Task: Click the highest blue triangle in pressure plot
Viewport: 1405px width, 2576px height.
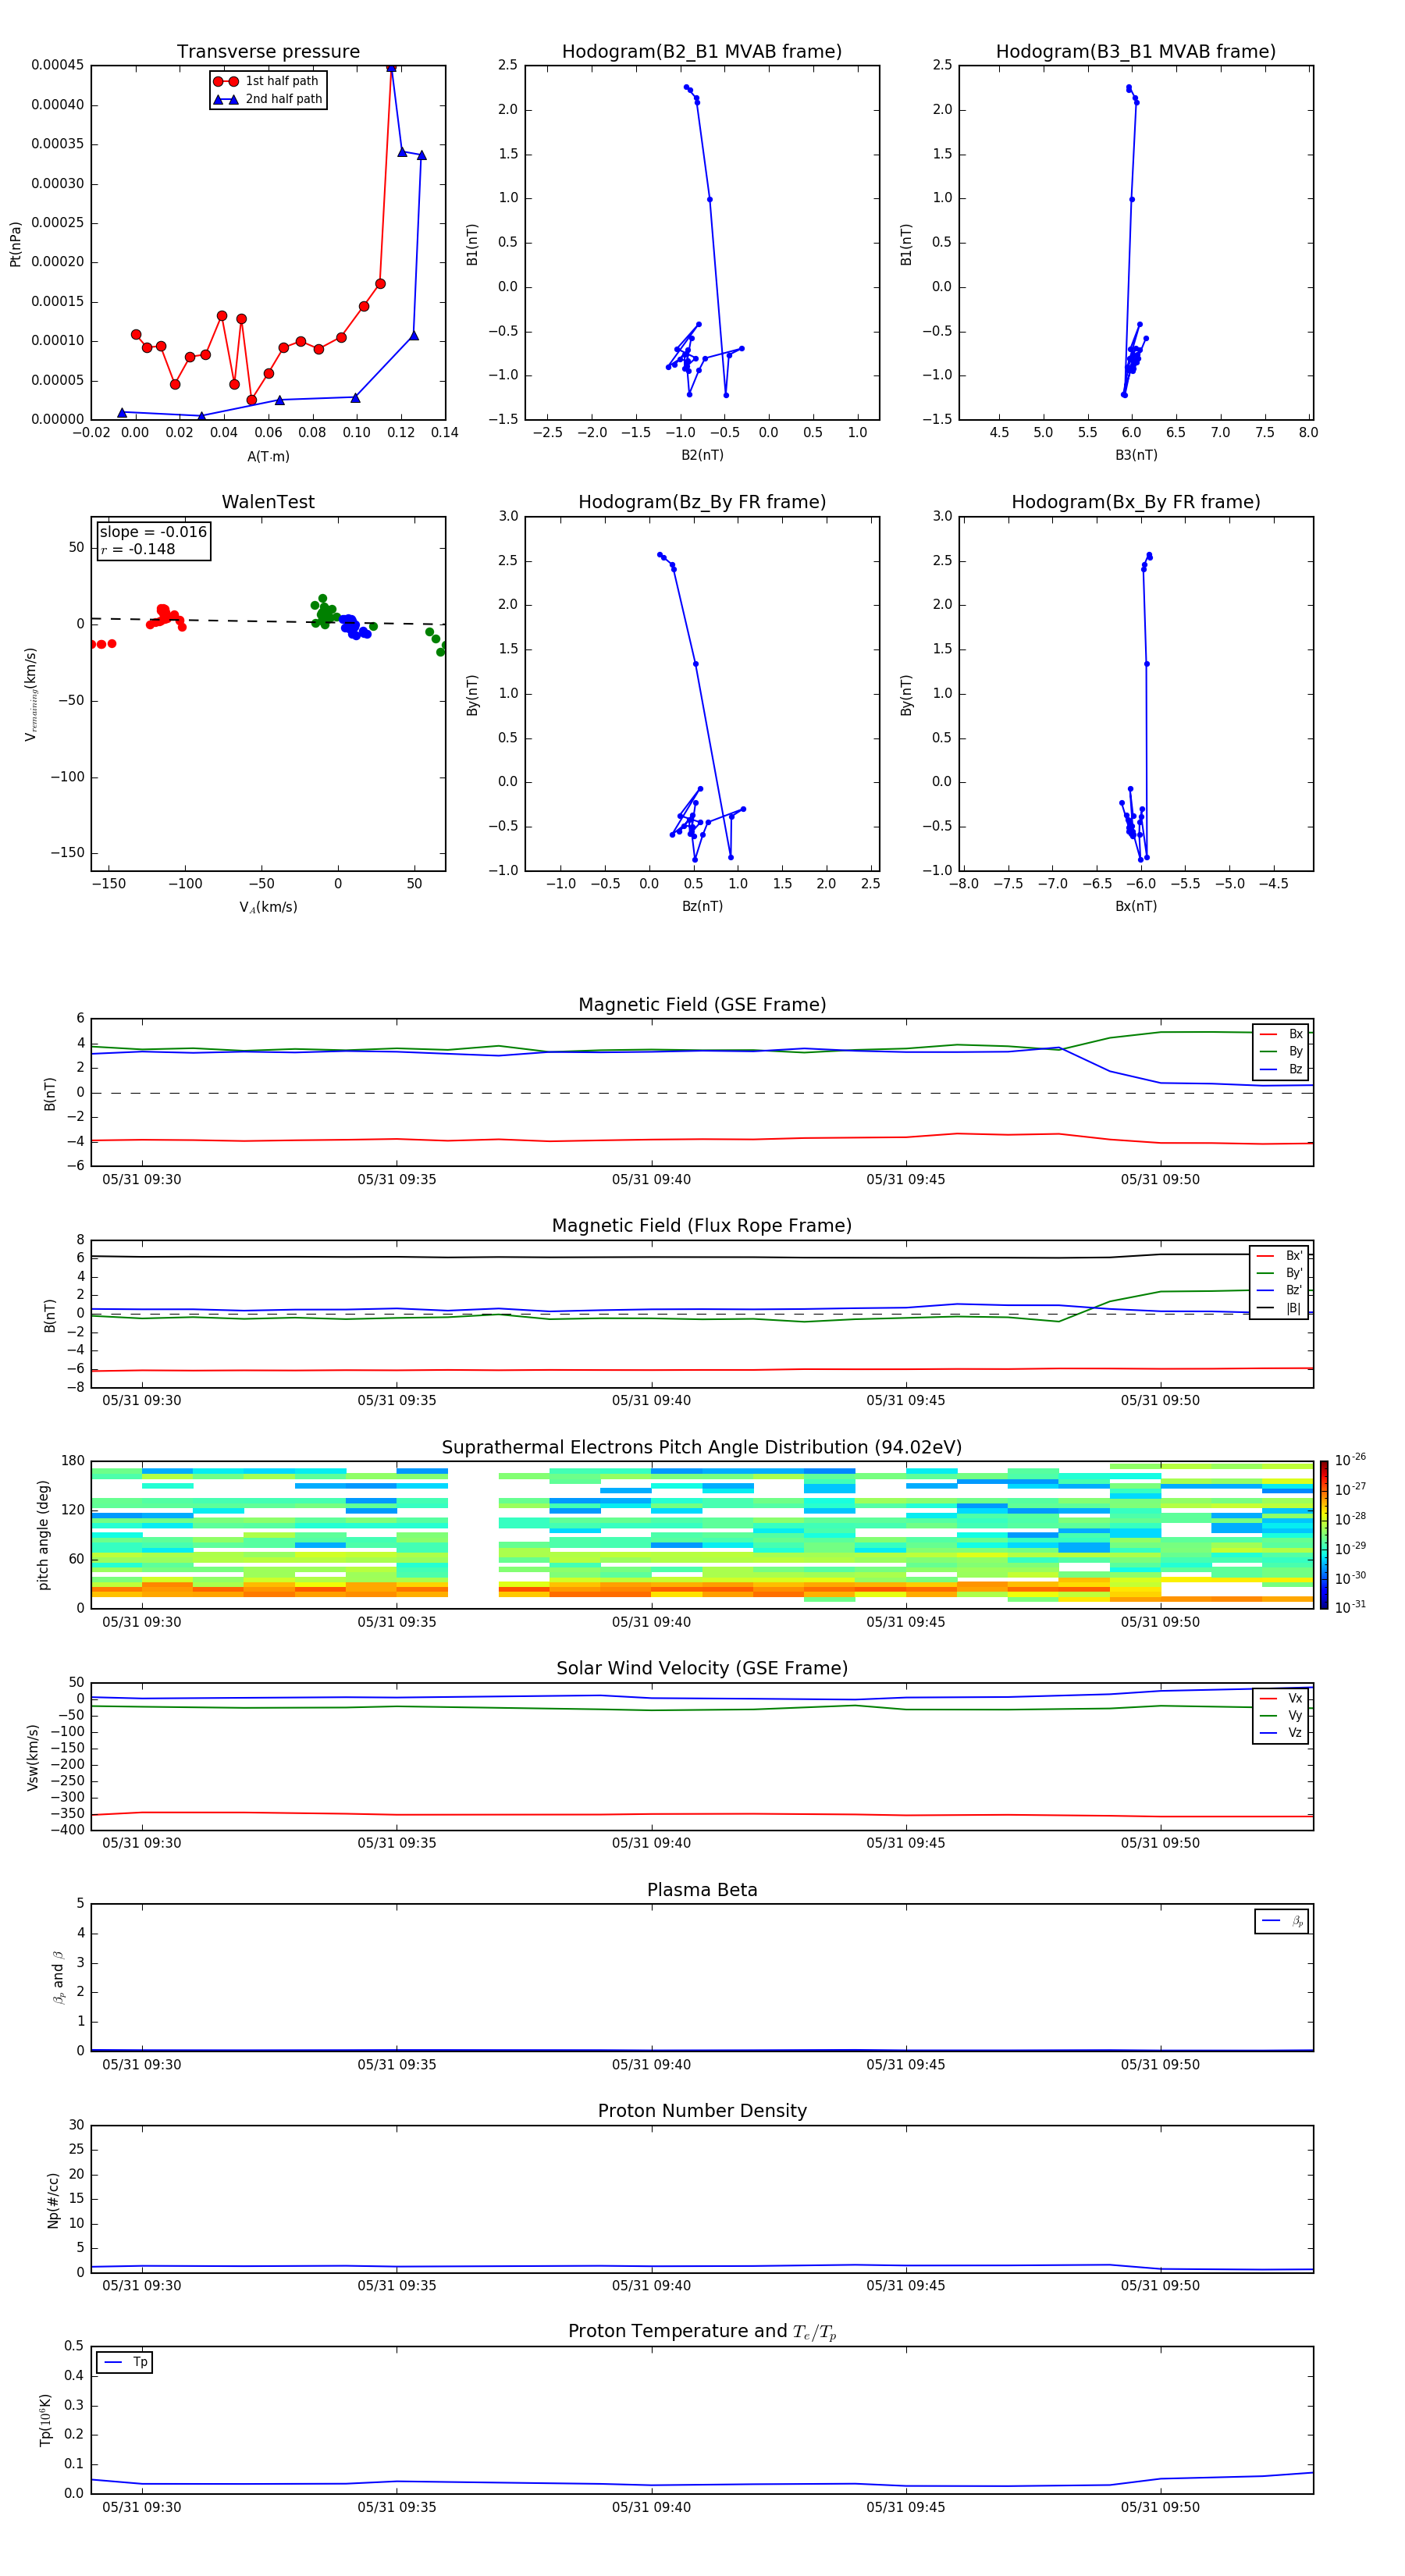Action: tap(391, 67)
